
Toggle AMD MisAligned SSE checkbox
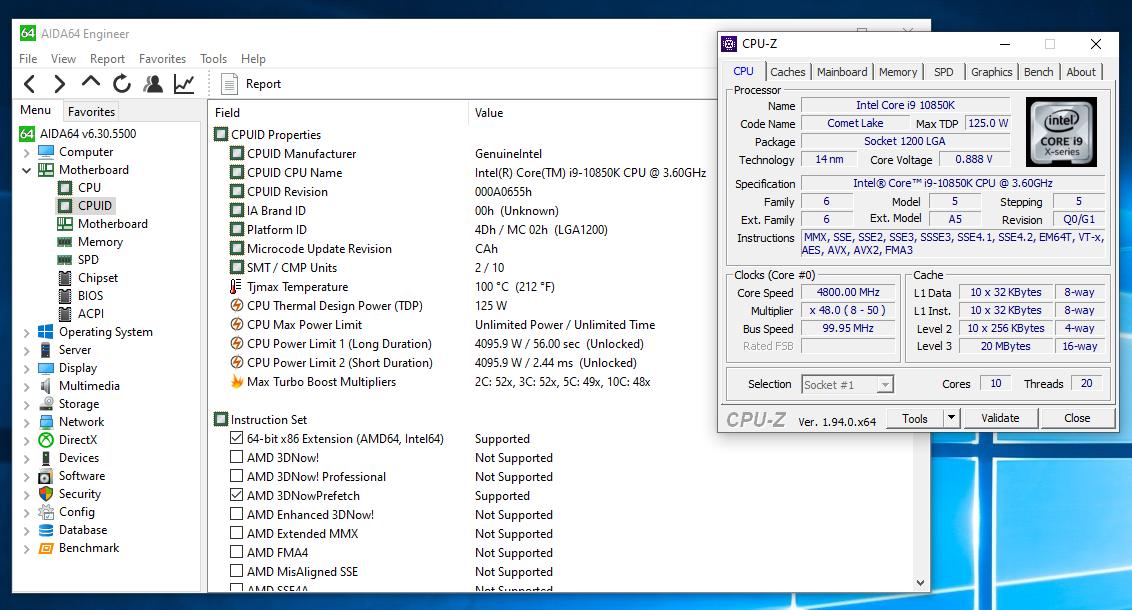(236, 570)
